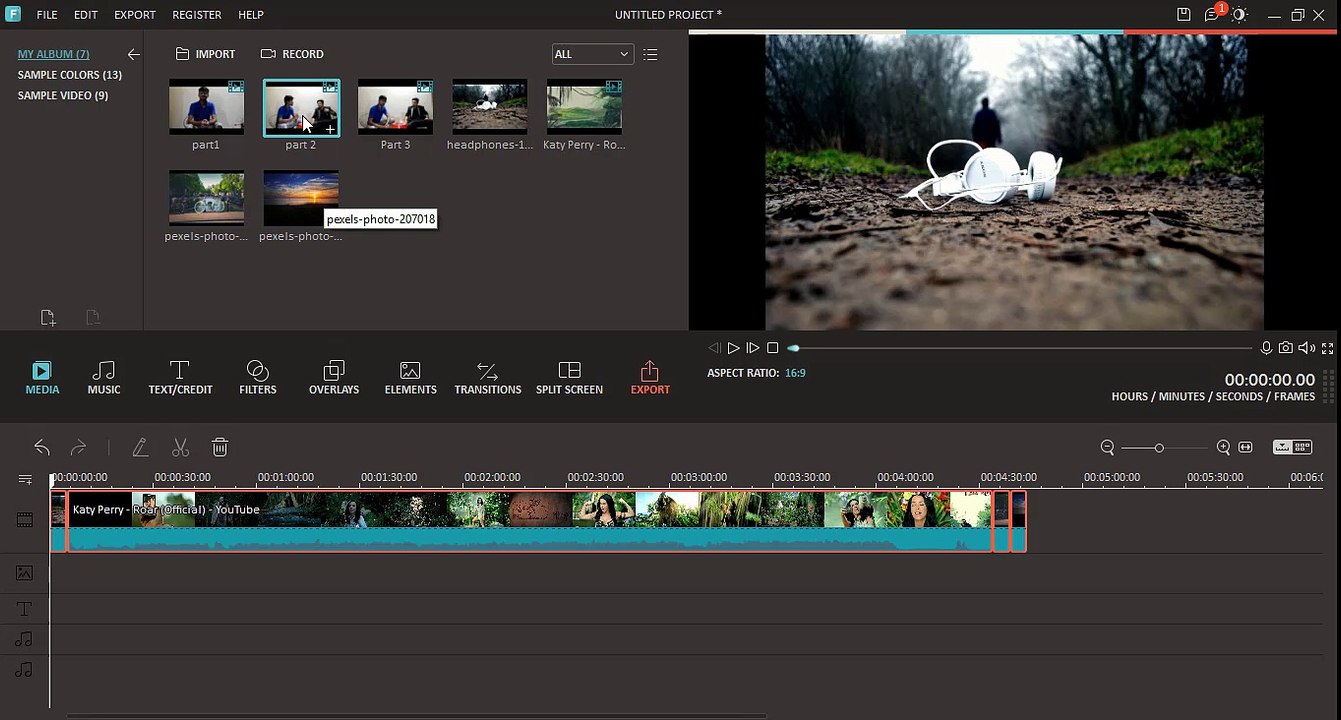Open the EXPORT menu

point(135,15)
